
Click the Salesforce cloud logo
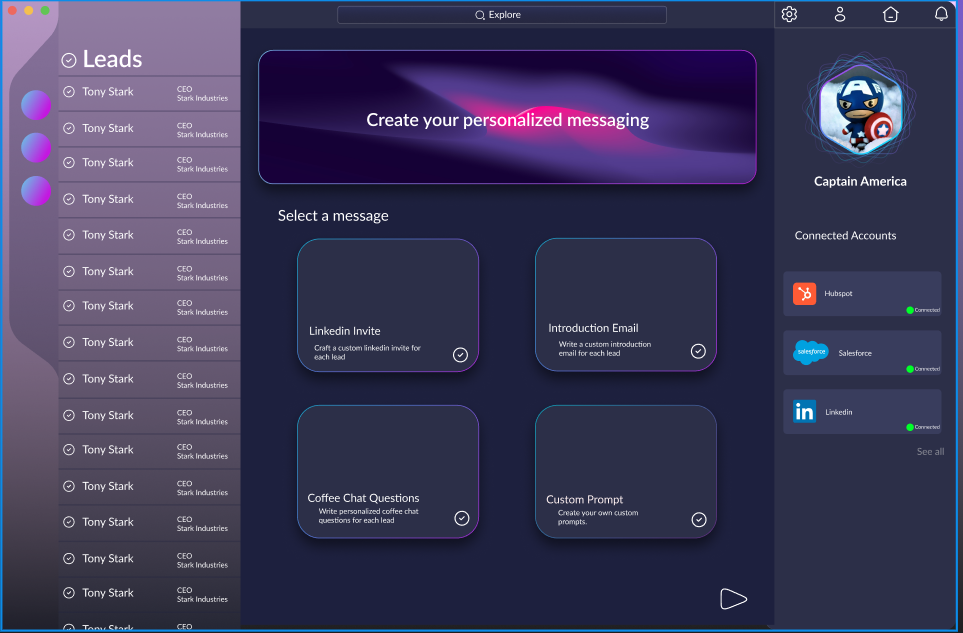coord(811,352)
